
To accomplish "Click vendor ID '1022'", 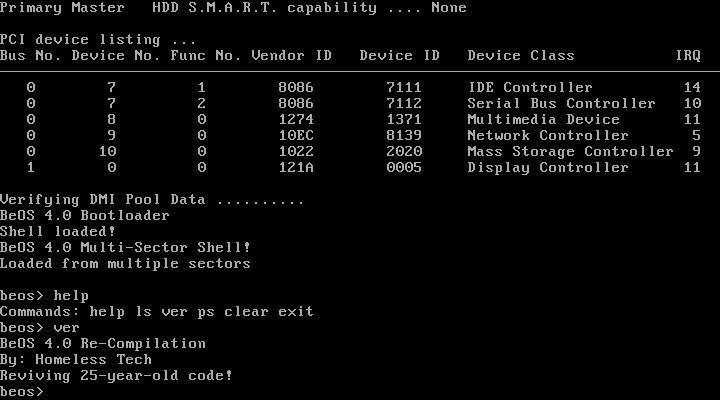I will (x=296, y=152).
